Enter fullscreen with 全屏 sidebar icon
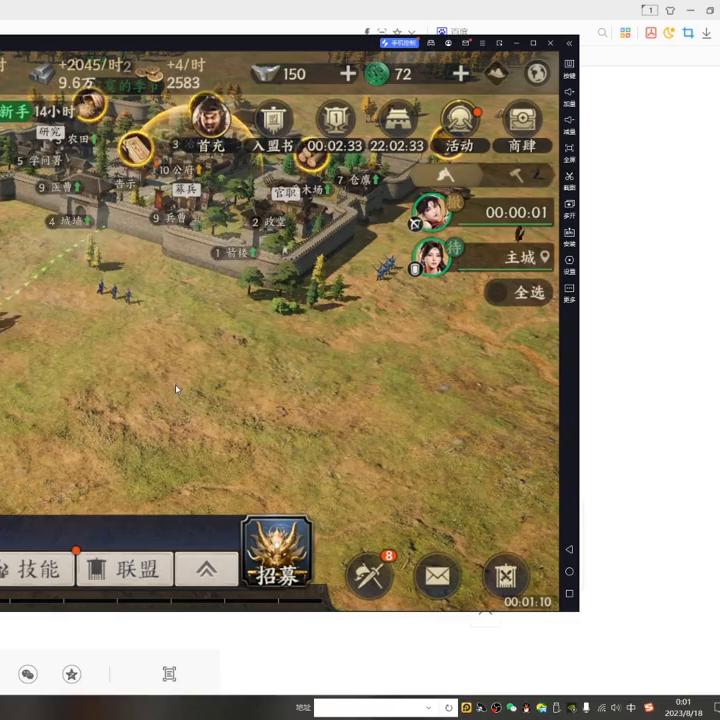720x720 pixels. [x=569, y=153]
